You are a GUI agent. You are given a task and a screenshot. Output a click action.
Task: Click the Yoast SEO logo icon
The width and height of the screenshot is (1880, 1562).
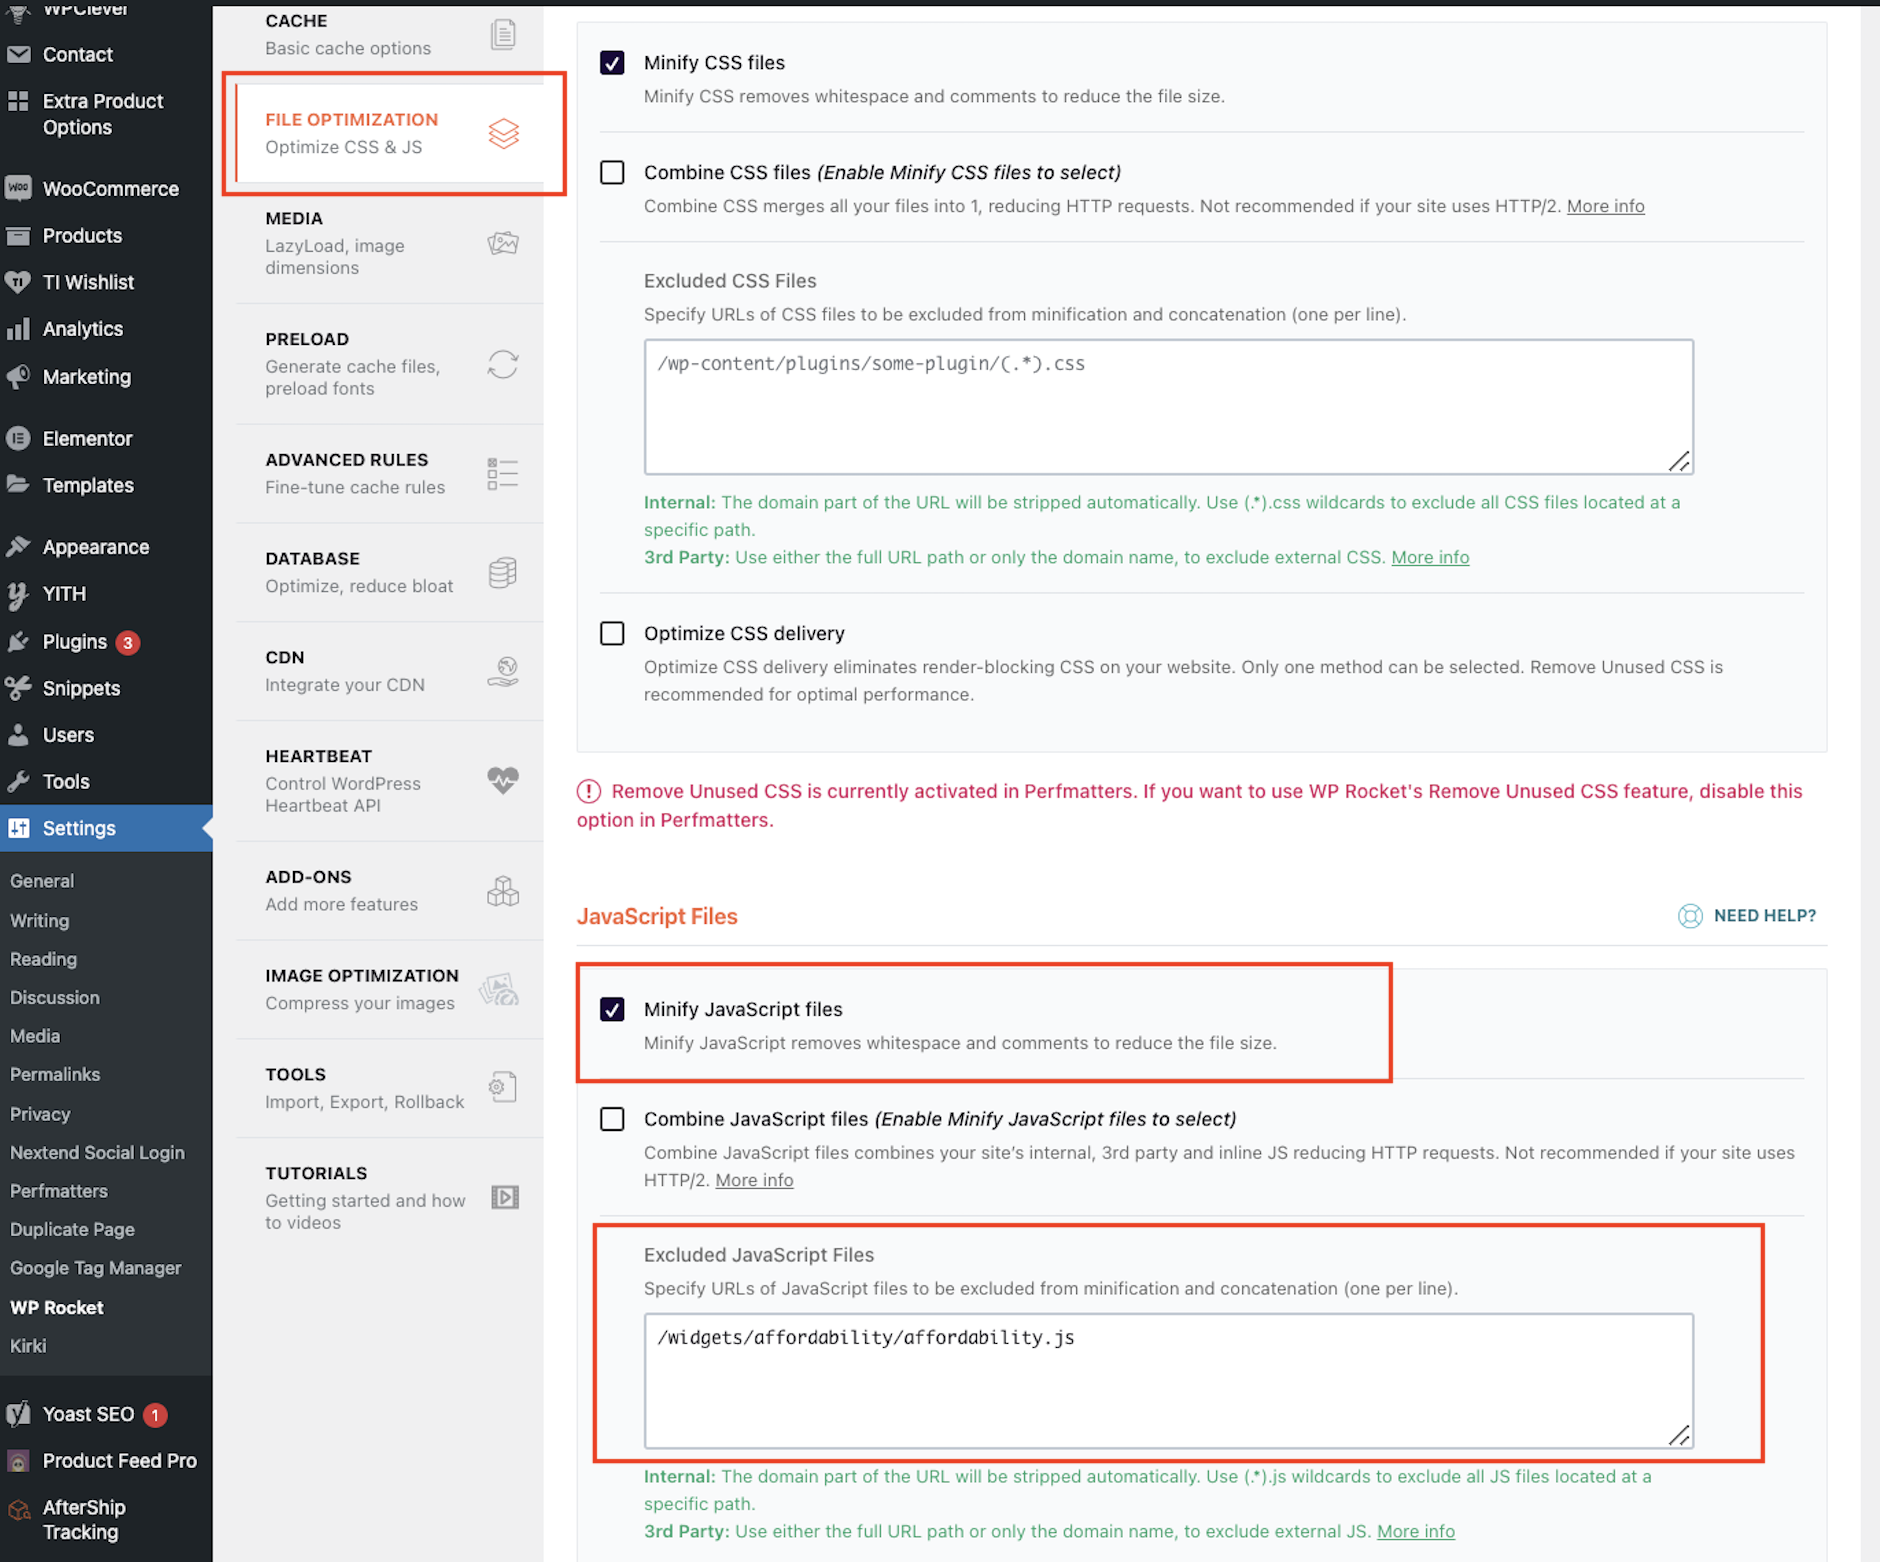[18, 1414]
